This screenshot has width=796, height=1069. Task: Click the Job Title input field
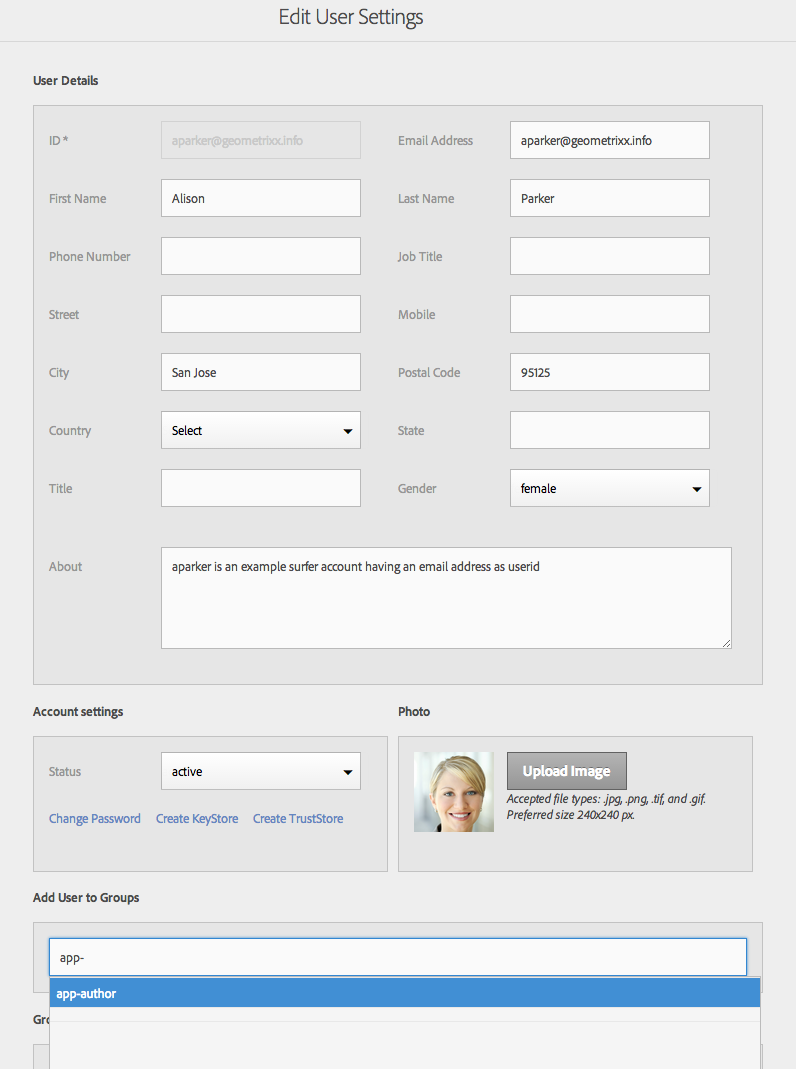point(609,256)
